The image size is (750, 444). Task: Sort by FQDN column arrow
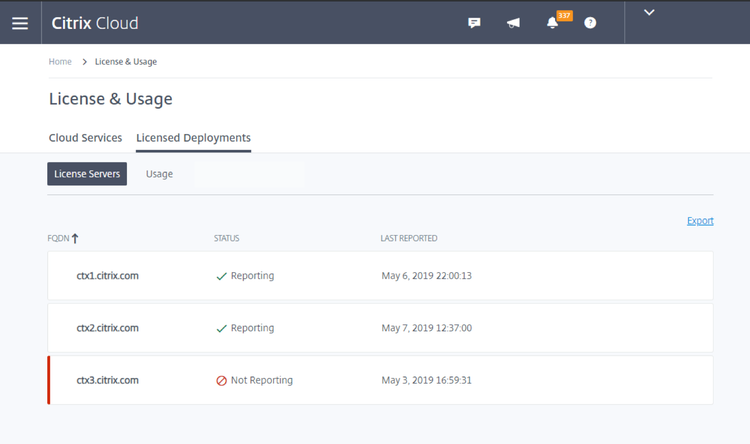click(x=75, y=238)
